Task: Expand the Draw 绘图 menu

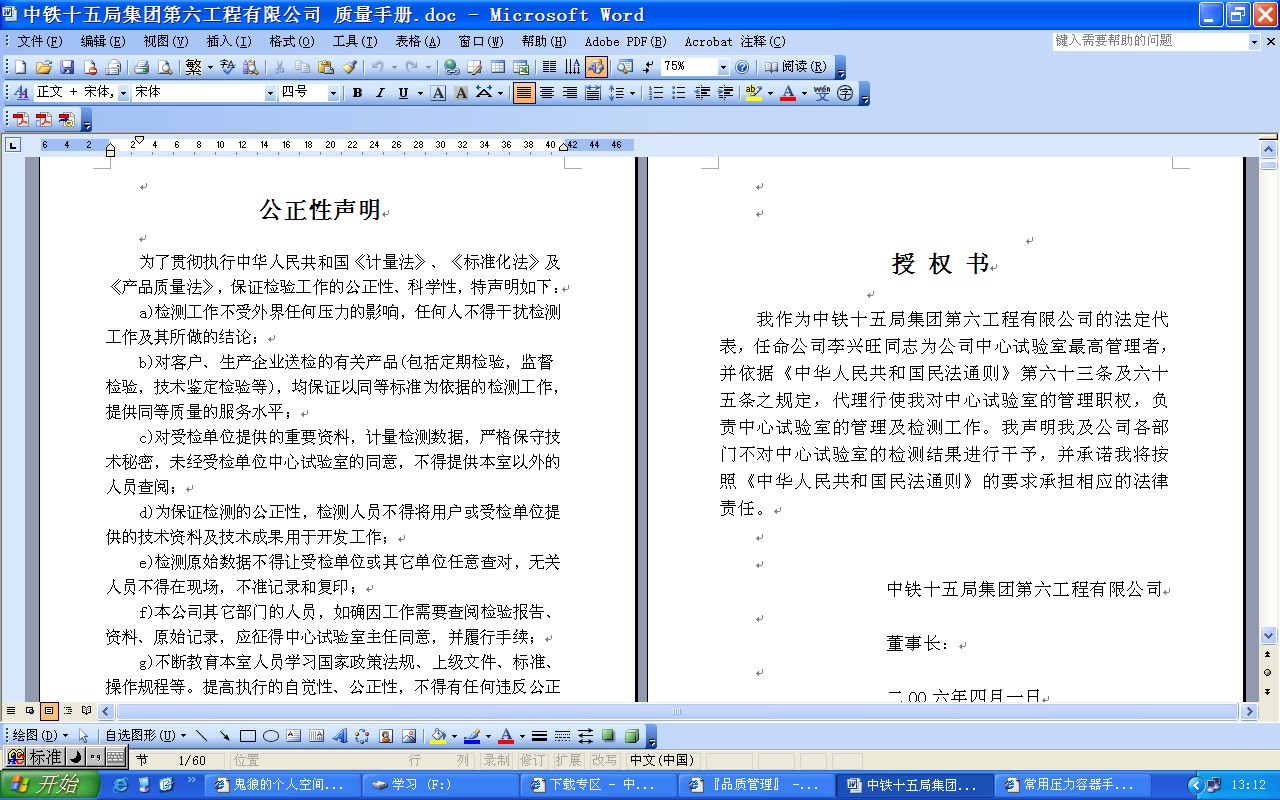Action: [41, 736]
